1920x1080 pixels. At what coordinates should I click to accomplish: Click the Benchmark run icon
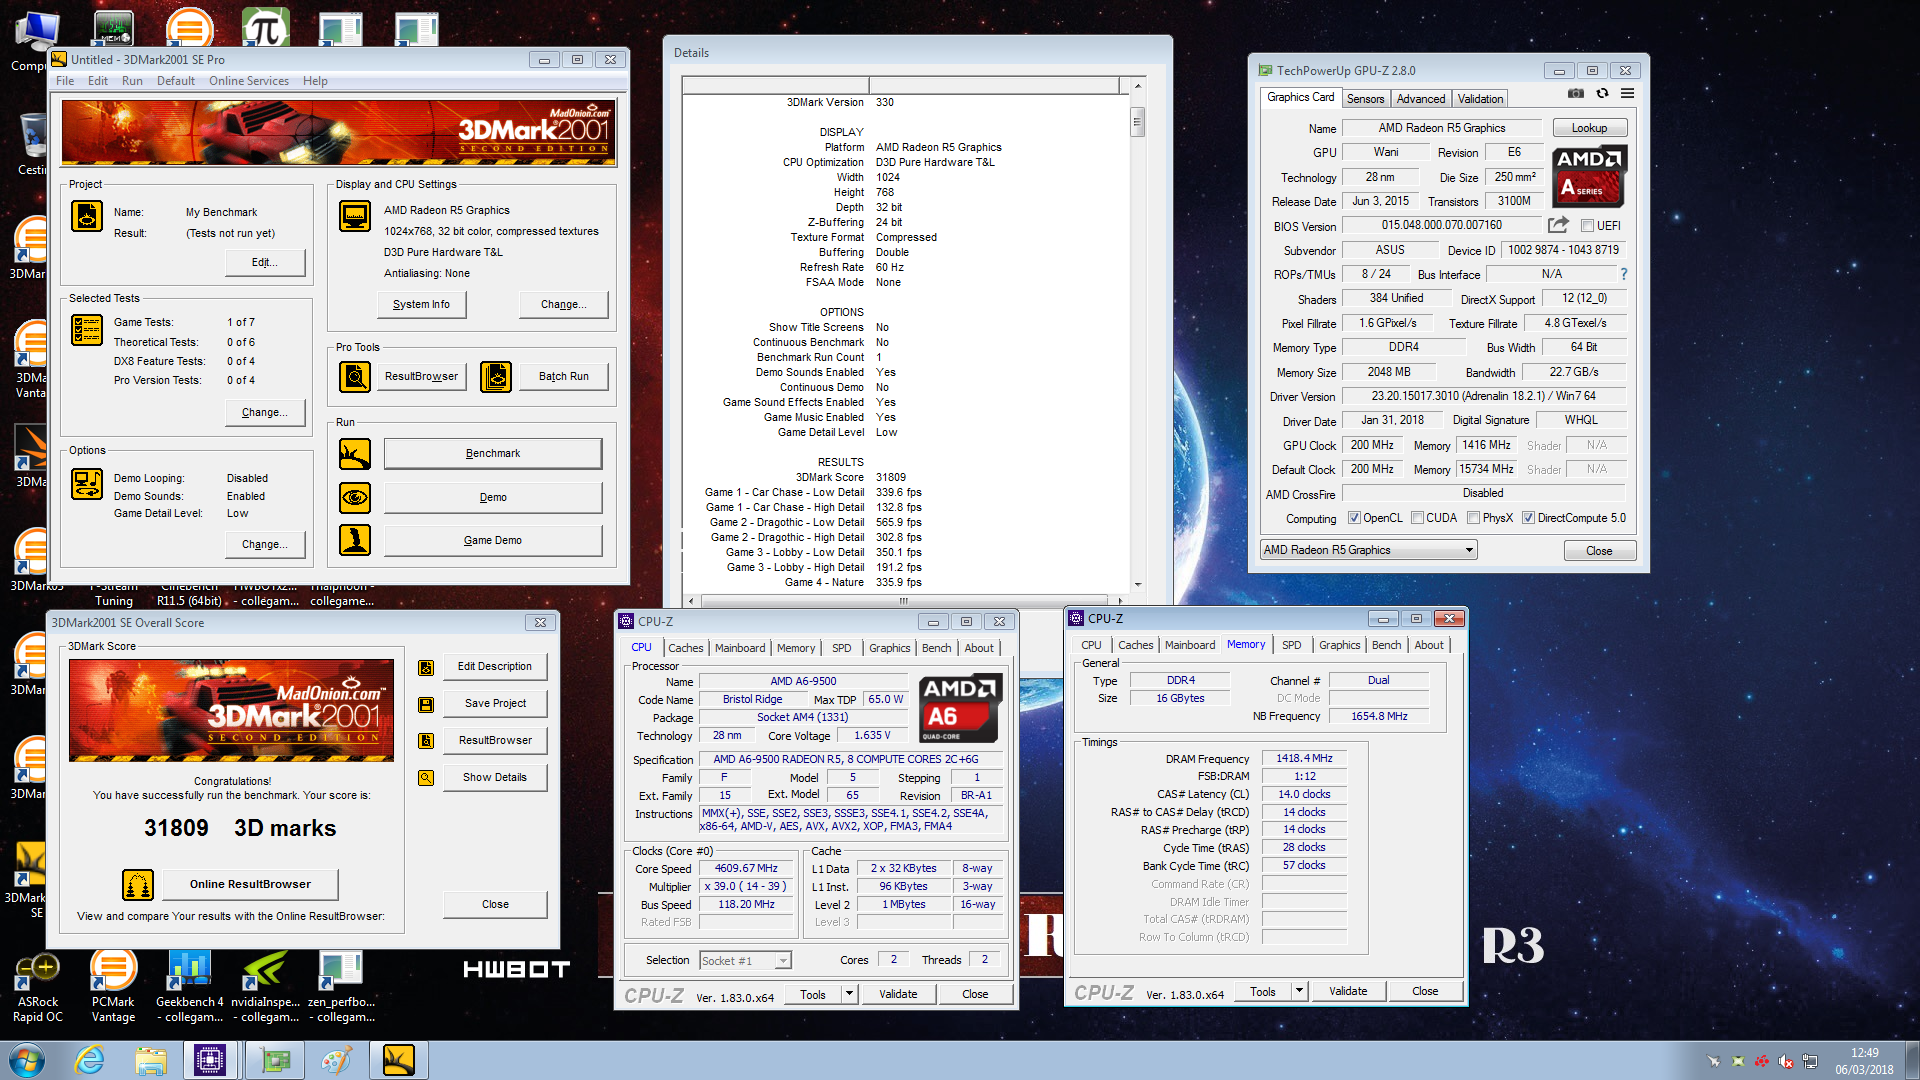pos(355,454)
